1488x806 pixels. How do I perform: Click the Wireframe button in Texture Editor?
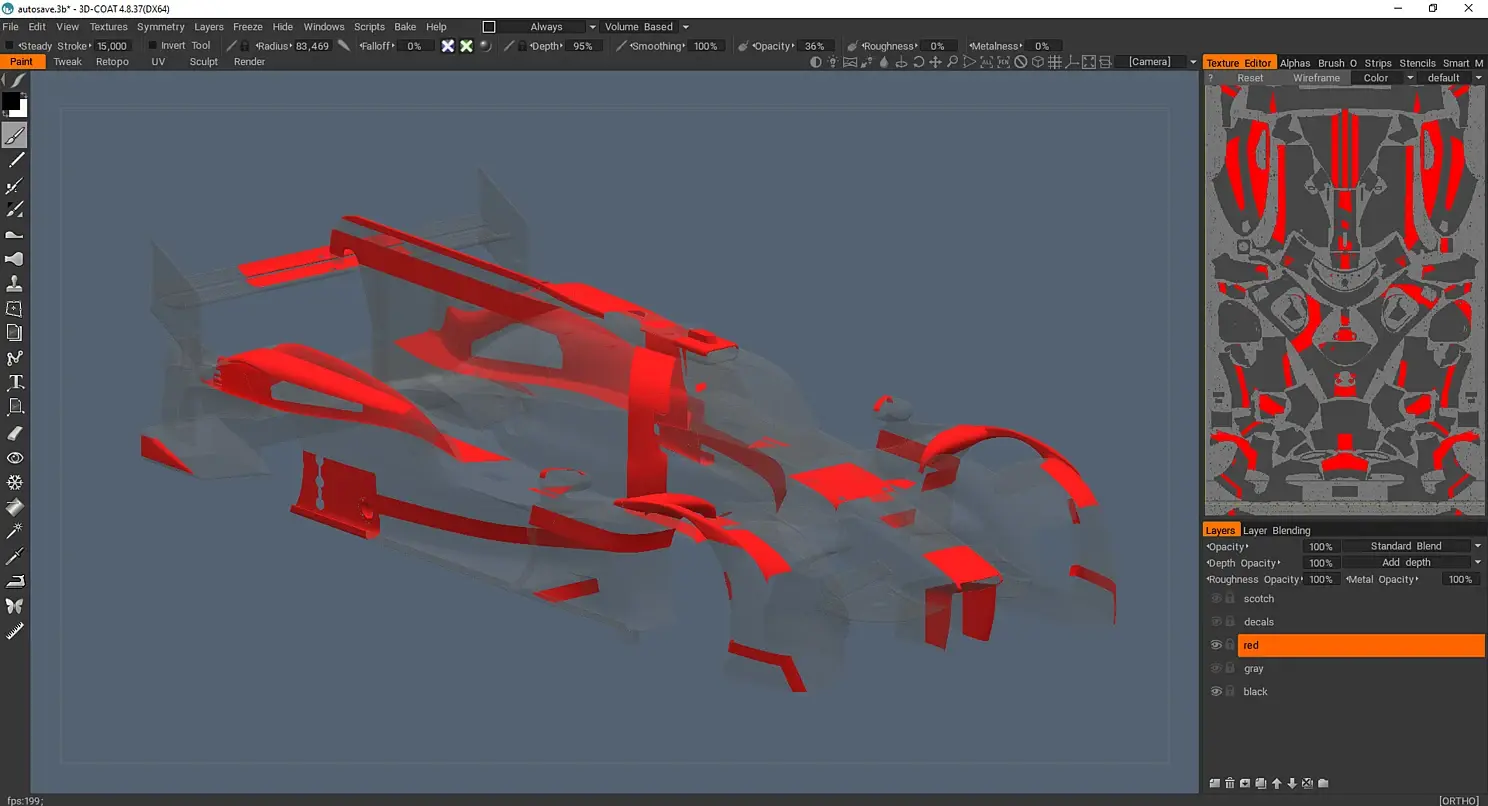click(x=1316, y=78)
